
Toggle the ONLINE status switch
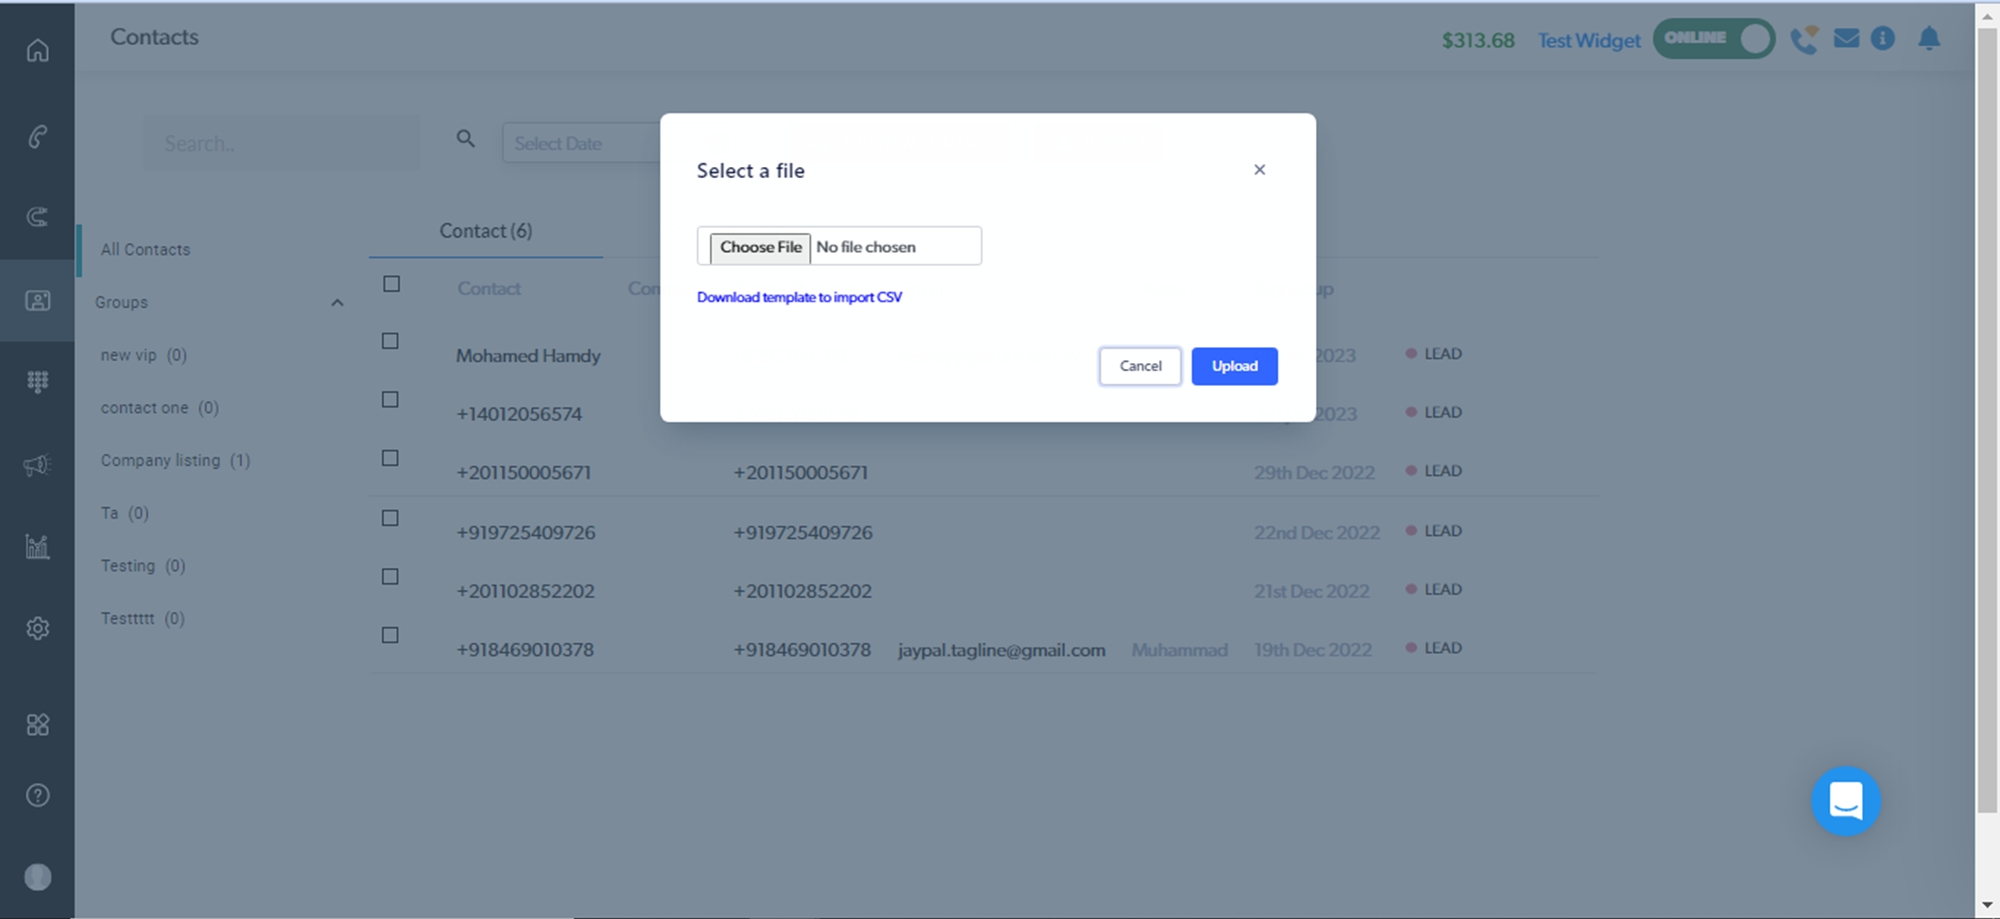click(x=1713, y=39)
